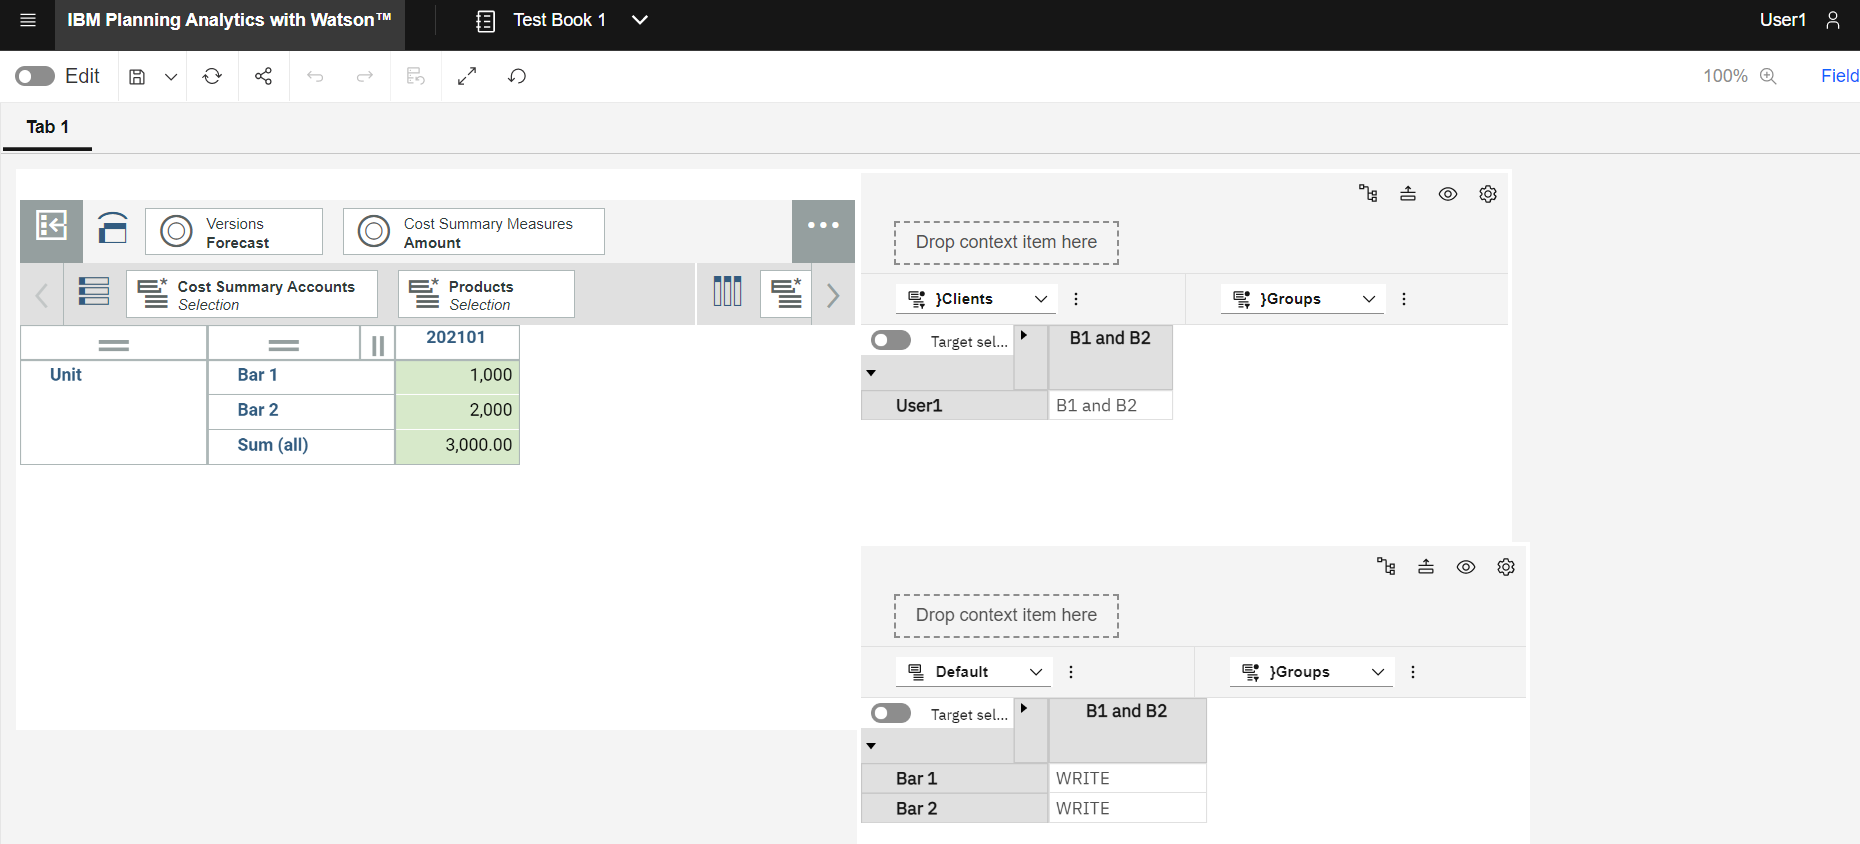1860x844 pixels.
Task: Click the Fields link at top right
Action: [x=1839, y=76]
